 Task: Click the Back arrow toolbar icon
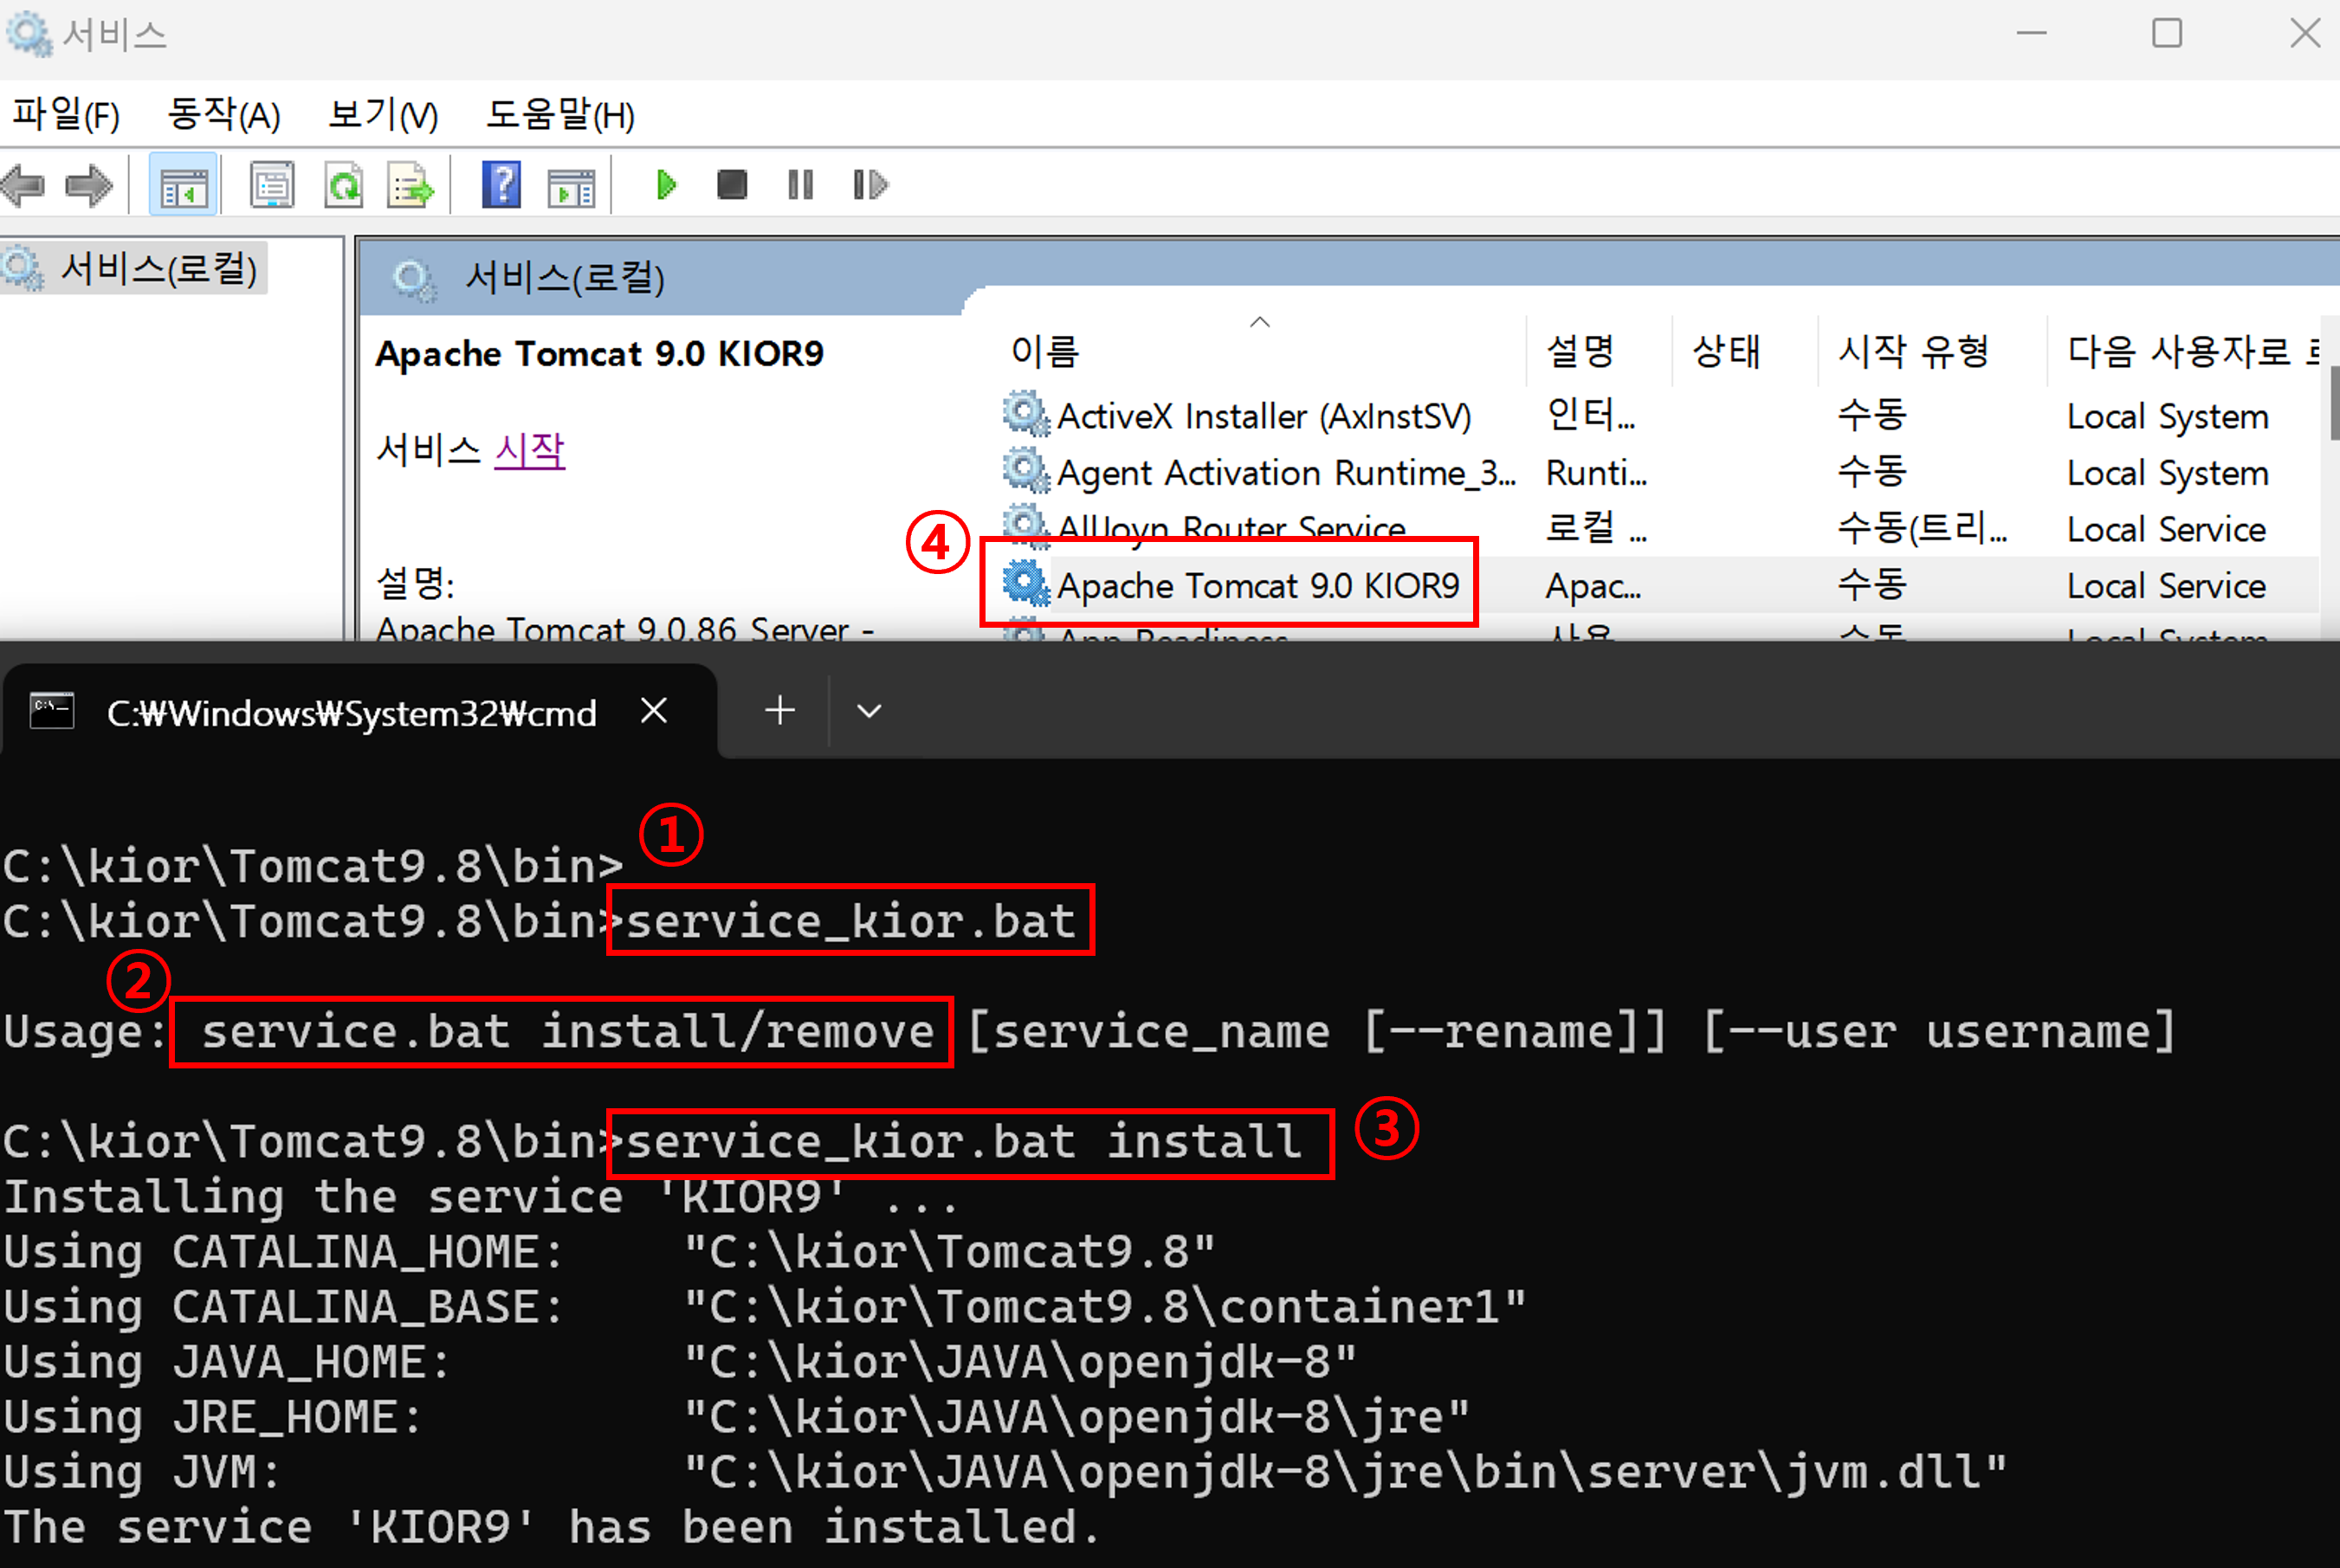point(24,186)
